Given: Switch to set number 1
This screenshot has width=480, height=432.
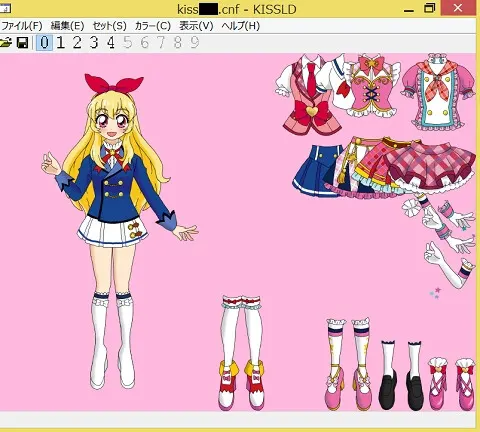Looking at the screenshot, I should tap(61, 43).
